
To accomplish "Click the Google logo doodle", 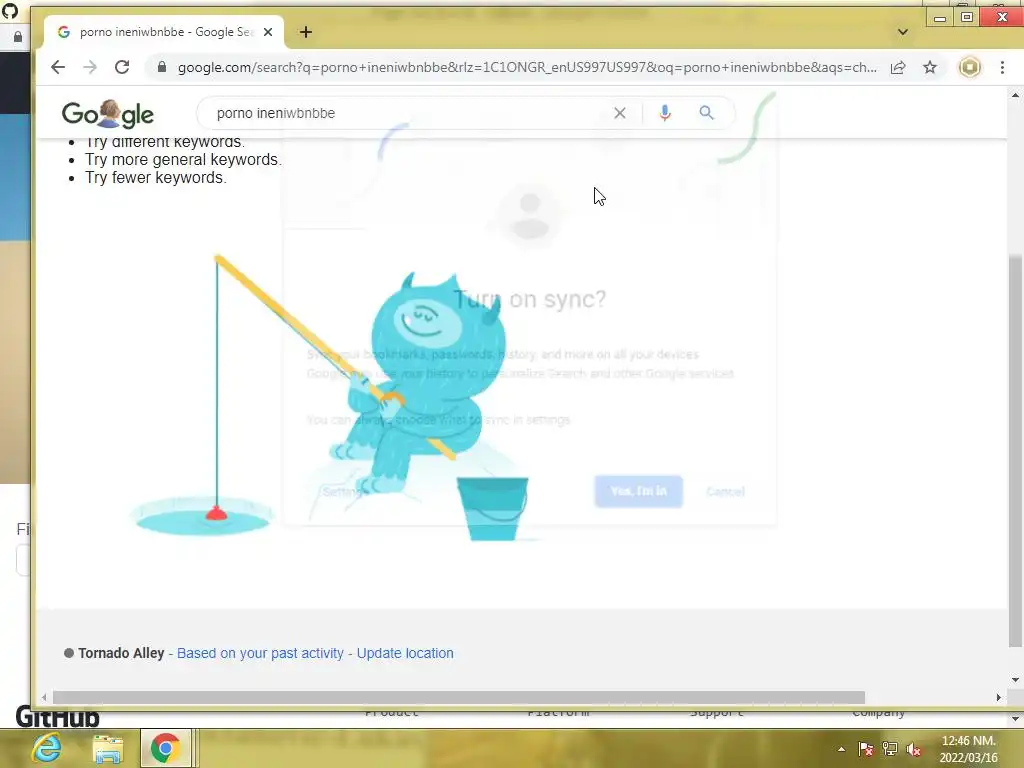I will [108, 114].
